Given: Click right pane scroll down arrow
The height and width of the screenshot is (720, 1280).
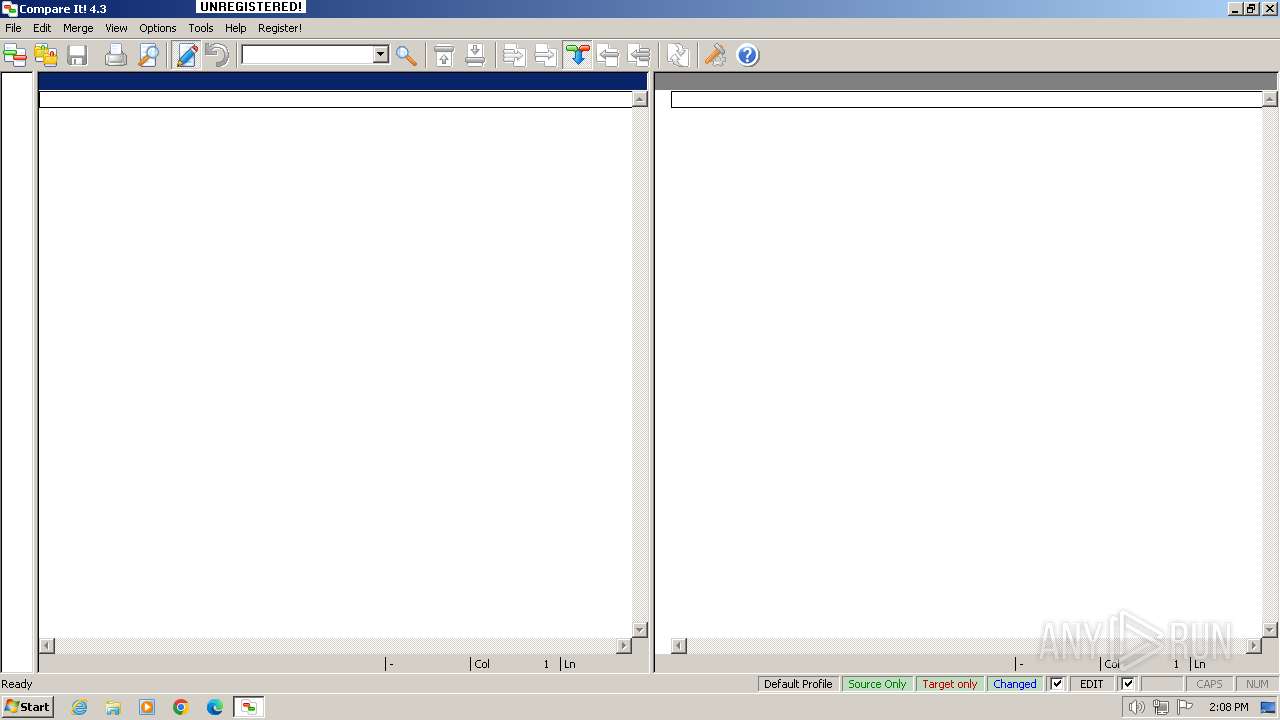Looking at the screenshot, I should (1270, 630).
